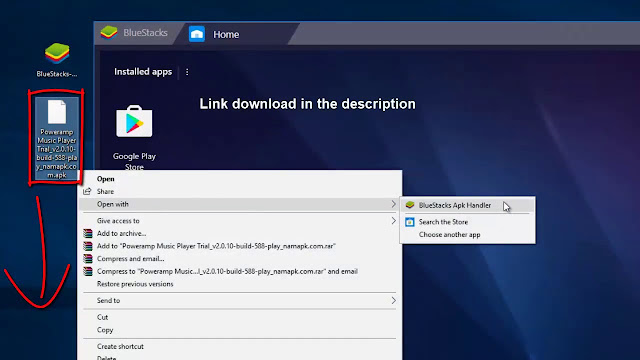The height and width of the screenshot is (360, 640).
Task: Click WinRAR icon beside Compress and email
Action: coord(88,259)
